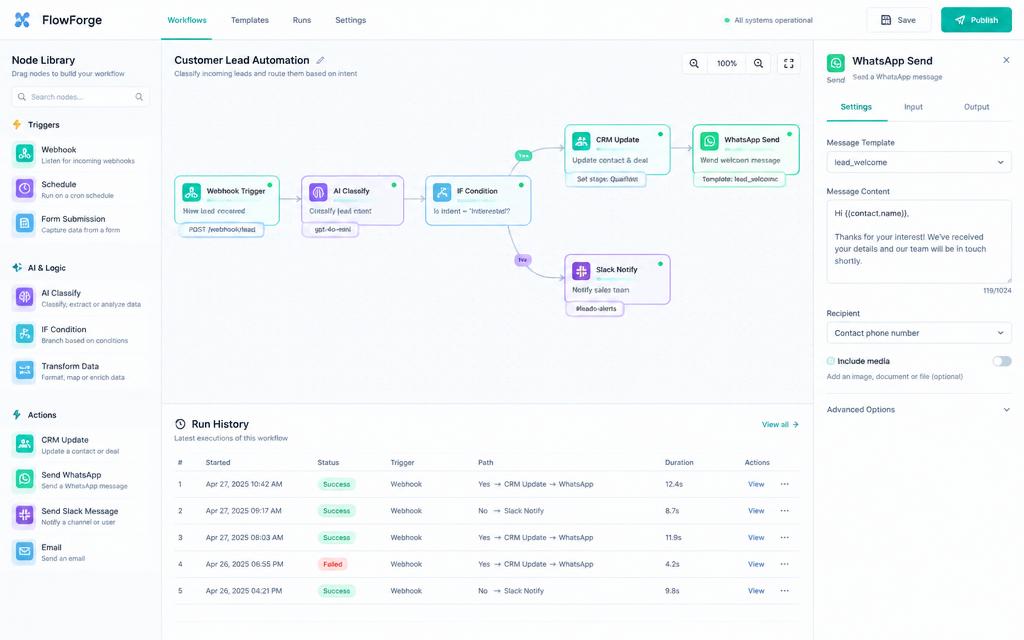
Task: Choose the AI Classify icon in Node Library
Action: point(25,297)
